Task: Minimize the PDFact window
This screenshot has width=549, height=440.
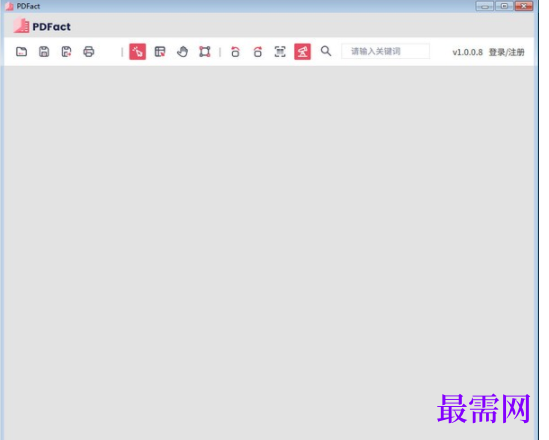Action: pos(485,6)
